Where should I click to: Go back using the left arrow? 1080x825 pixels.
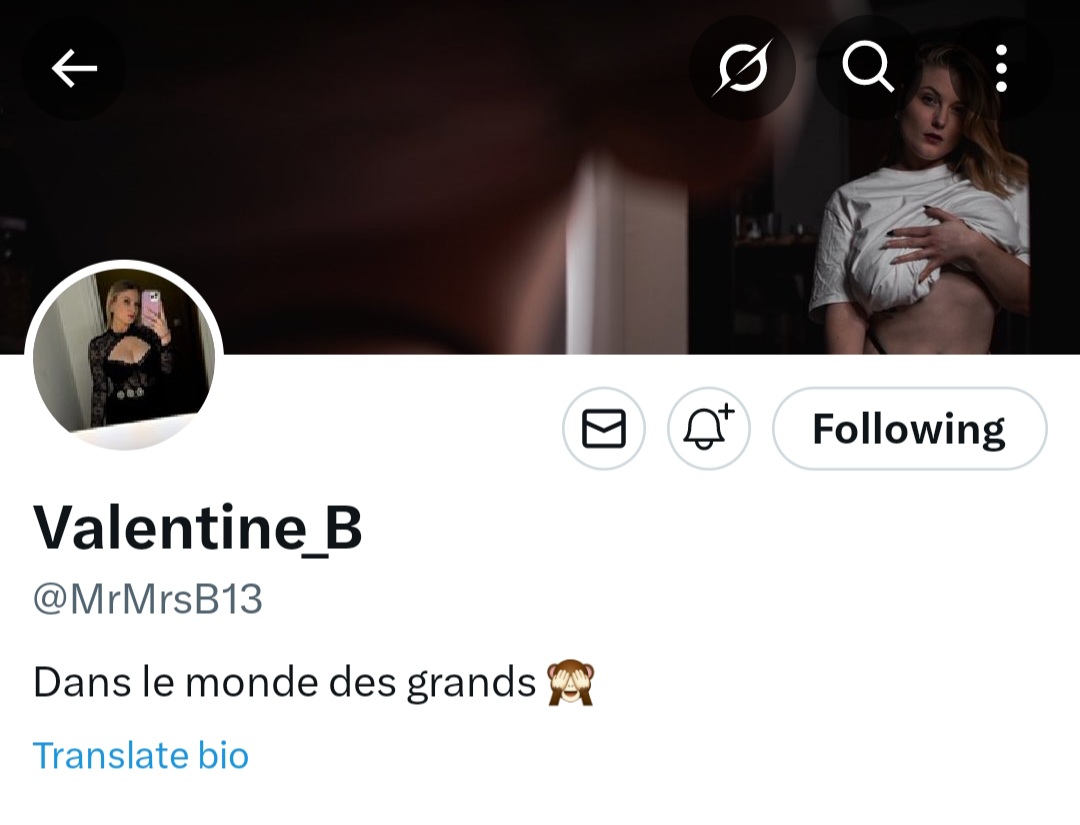(74, 69)
